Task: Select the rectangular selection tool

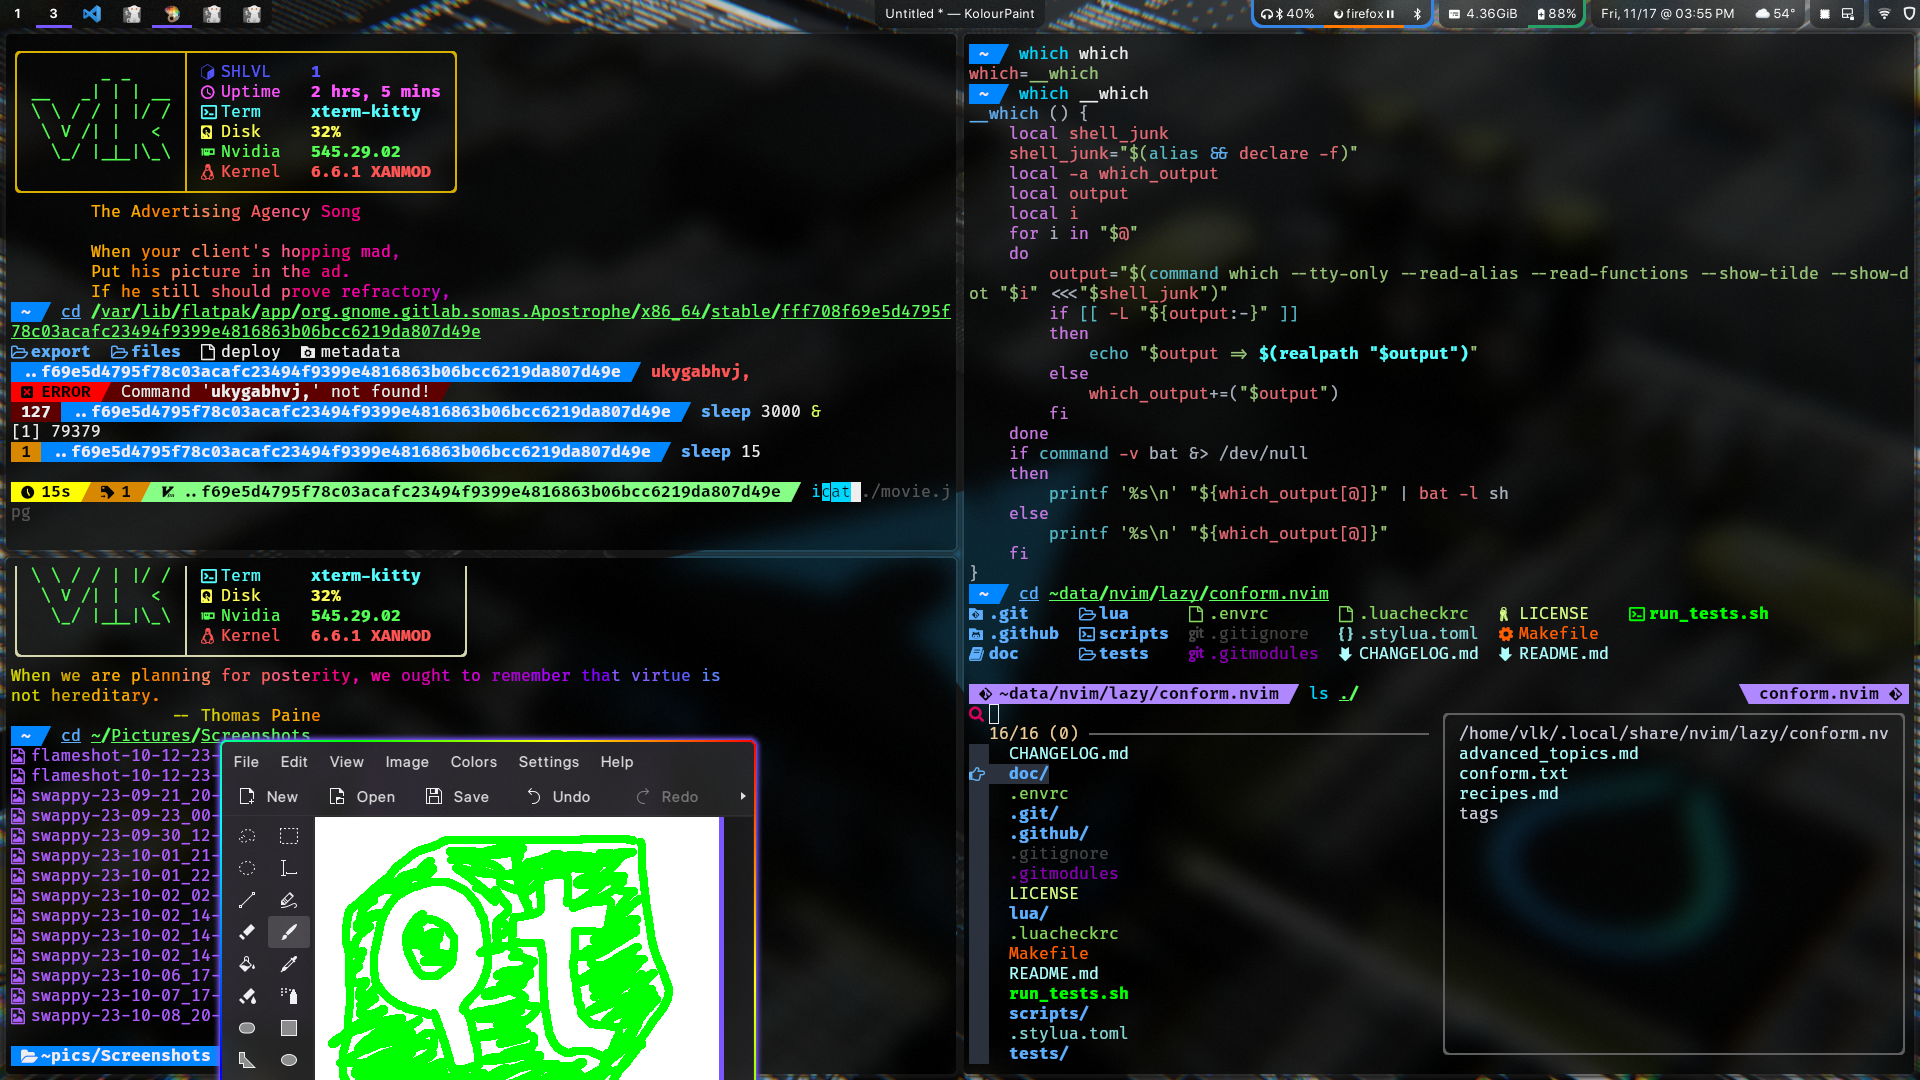Action: [289, 836]
